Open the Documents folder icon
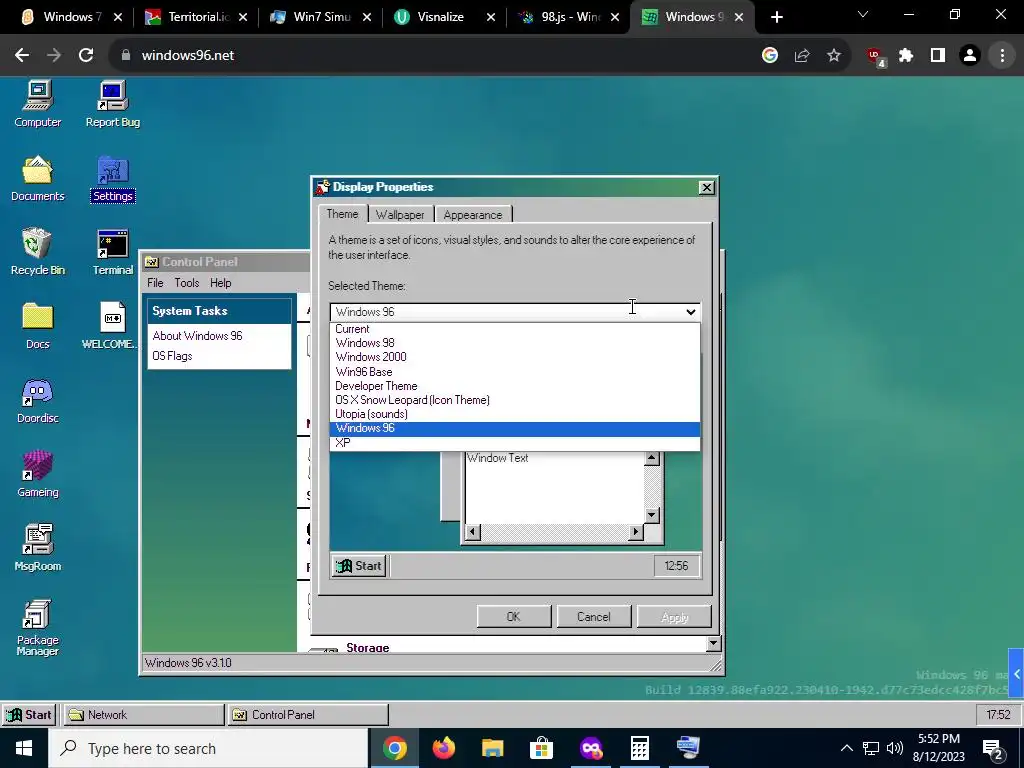The width and height of the screenshot is (1024, 768). [37, 178]
